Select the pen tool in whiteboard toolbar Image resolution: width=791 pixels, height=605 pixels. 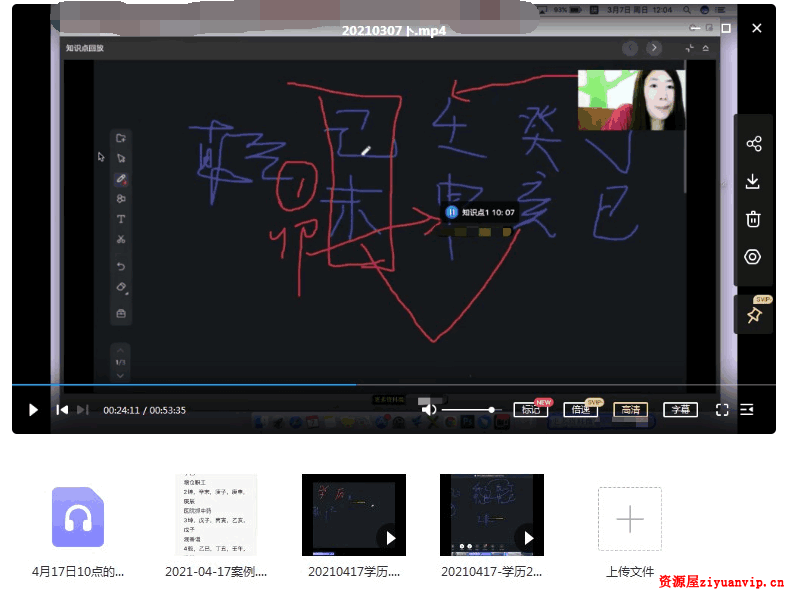tap(121, 179)
